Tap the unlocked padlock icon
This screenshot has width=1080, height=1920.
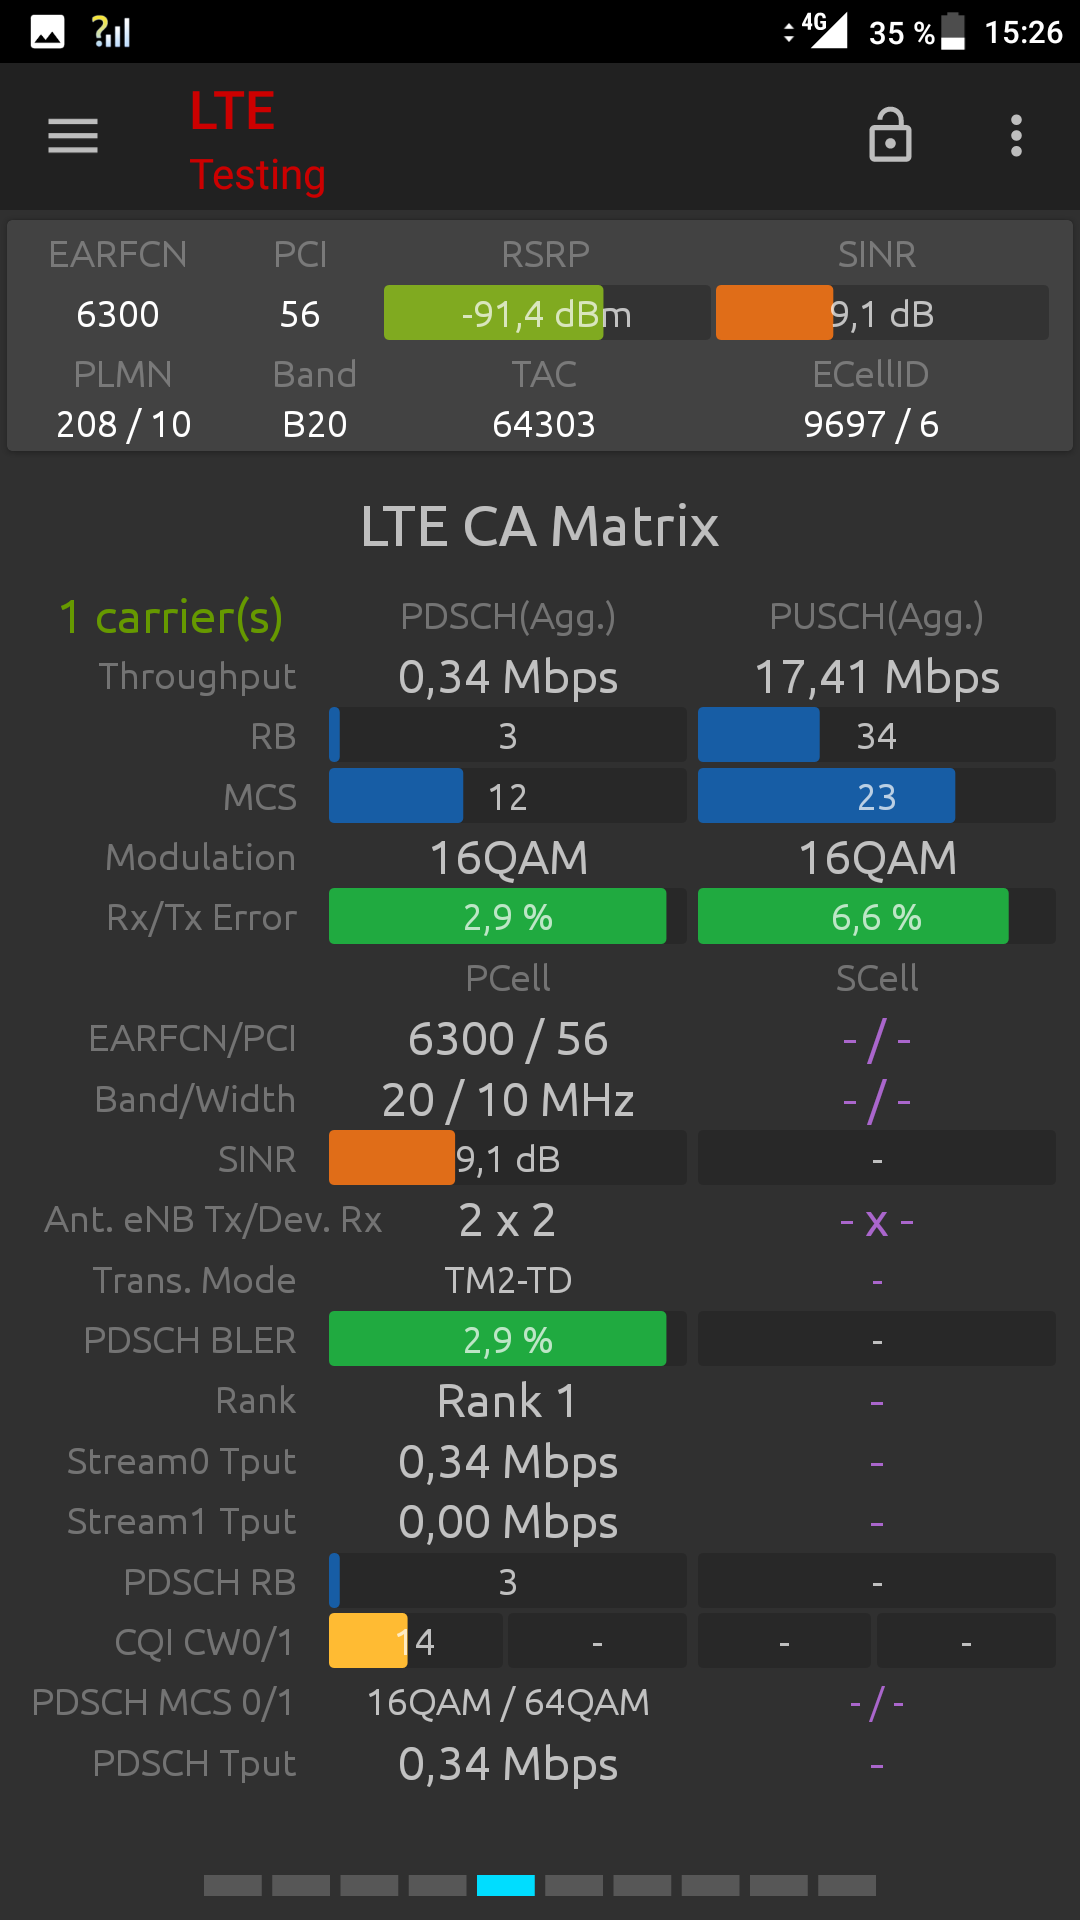coord(890,135)
